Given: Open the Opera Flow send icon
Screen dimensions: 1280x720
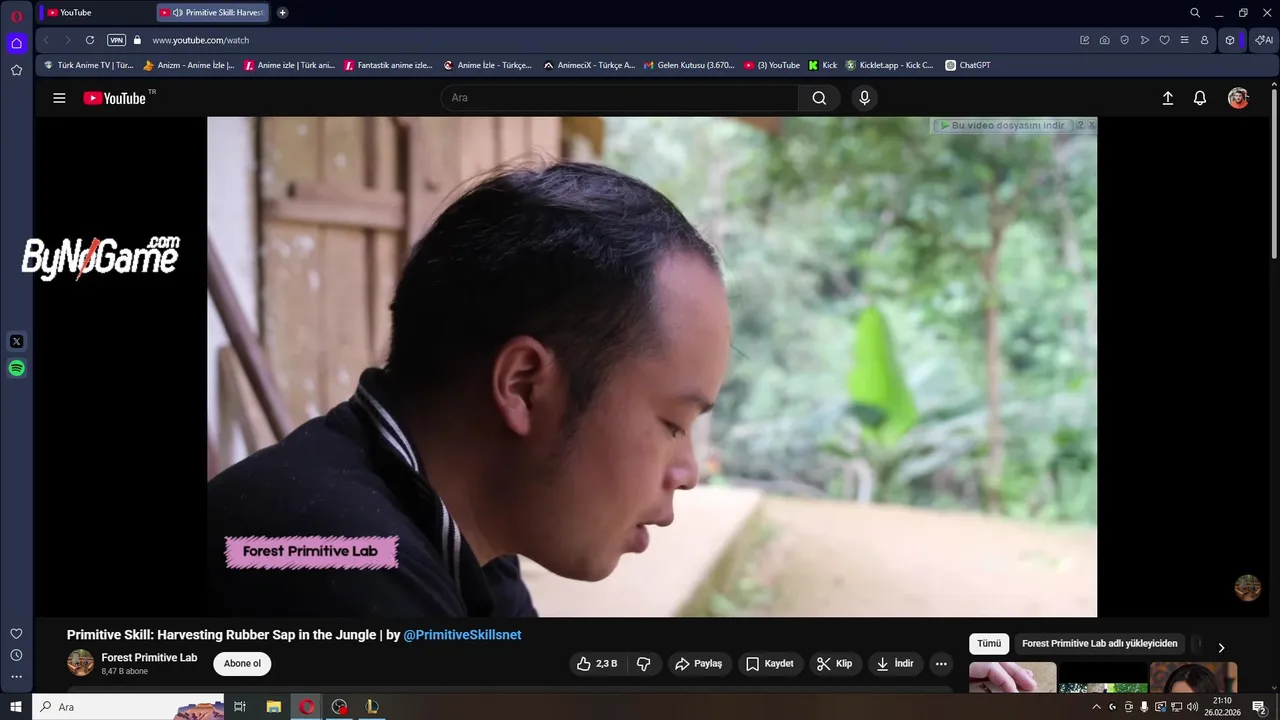Looking at the screenshot, I should click(1144, 40).
